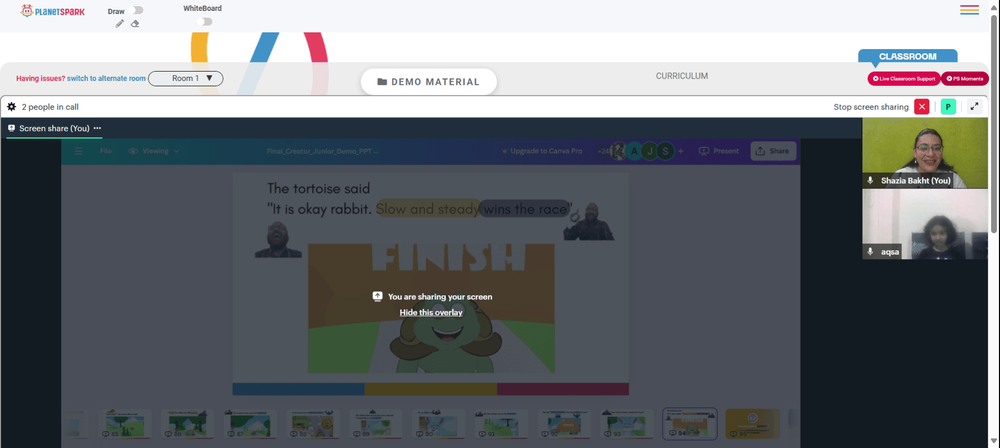Screen dimensions: 1000x448
Task: Toggle the Draw switch
Action: [x=135, y=10]
